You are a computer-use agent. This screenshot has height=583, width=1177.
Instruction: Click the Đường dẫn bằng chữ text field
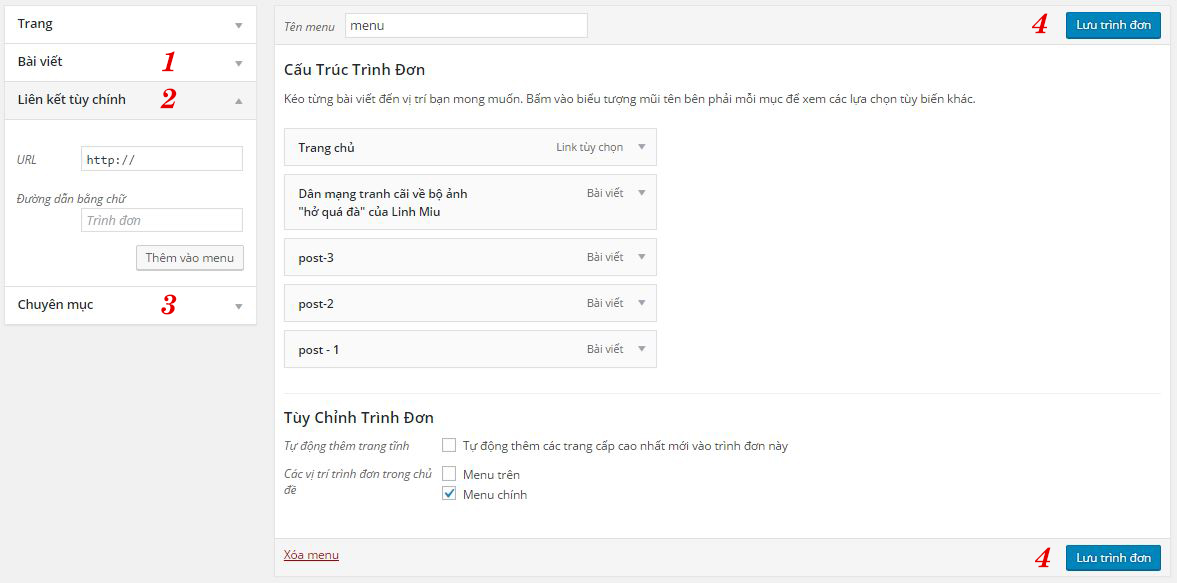(x=161, y=220)
